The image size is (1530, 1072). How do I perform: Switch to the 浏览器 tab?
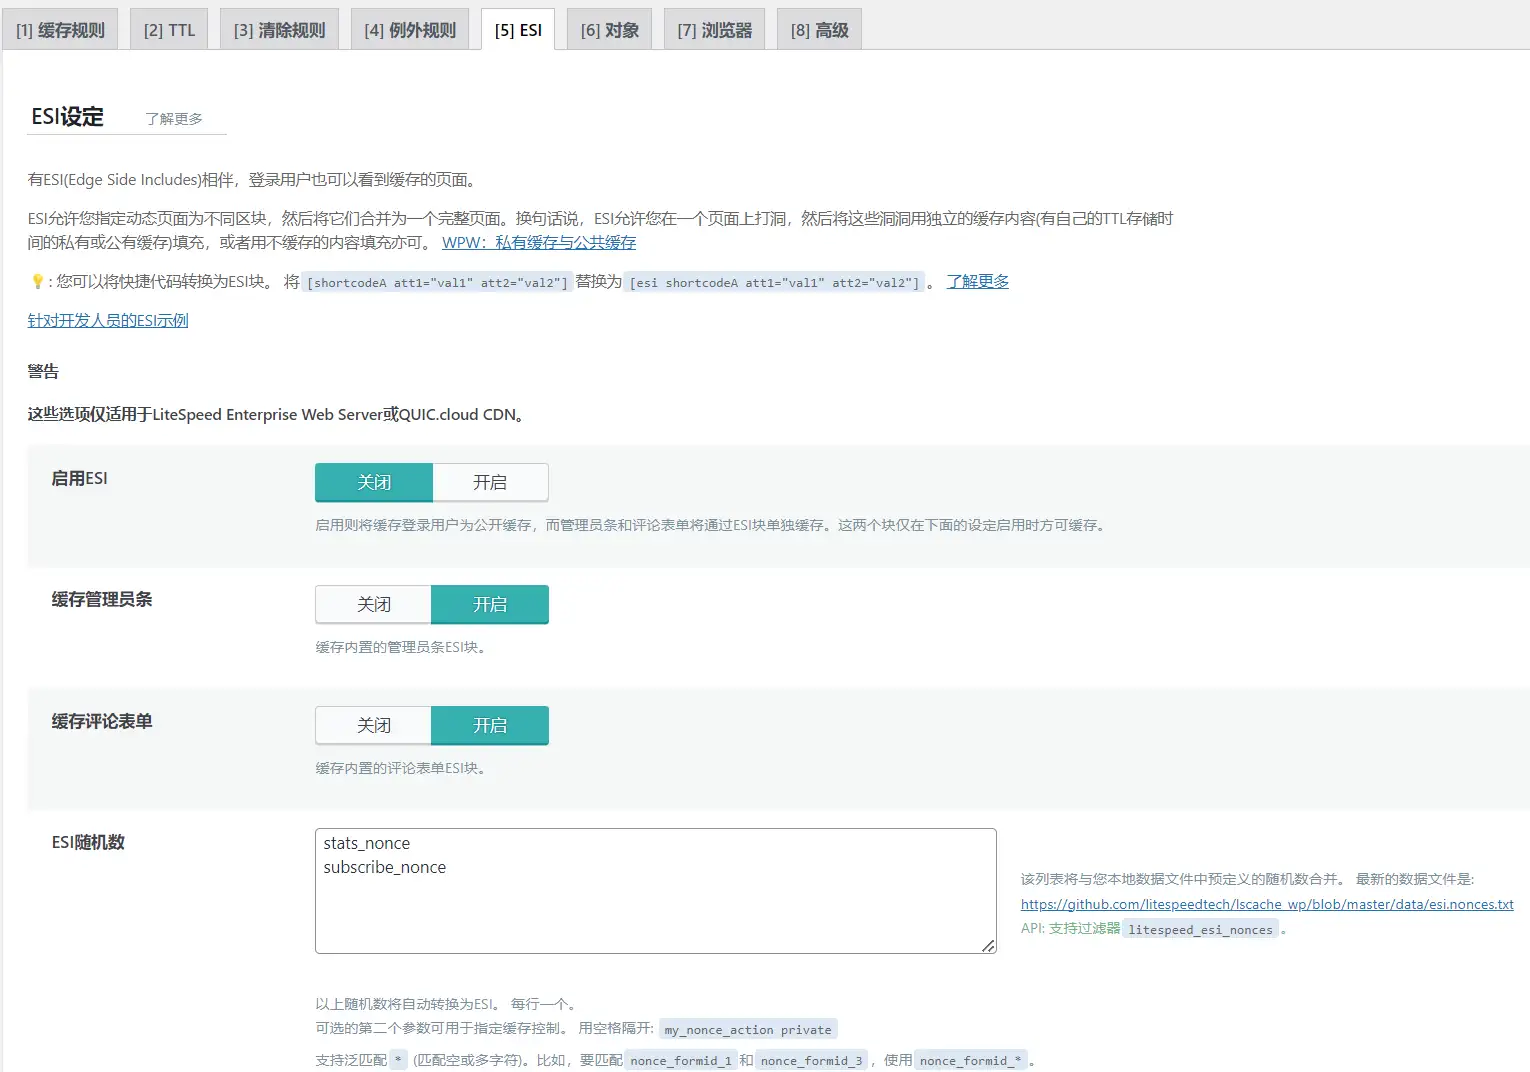(714, 30)
